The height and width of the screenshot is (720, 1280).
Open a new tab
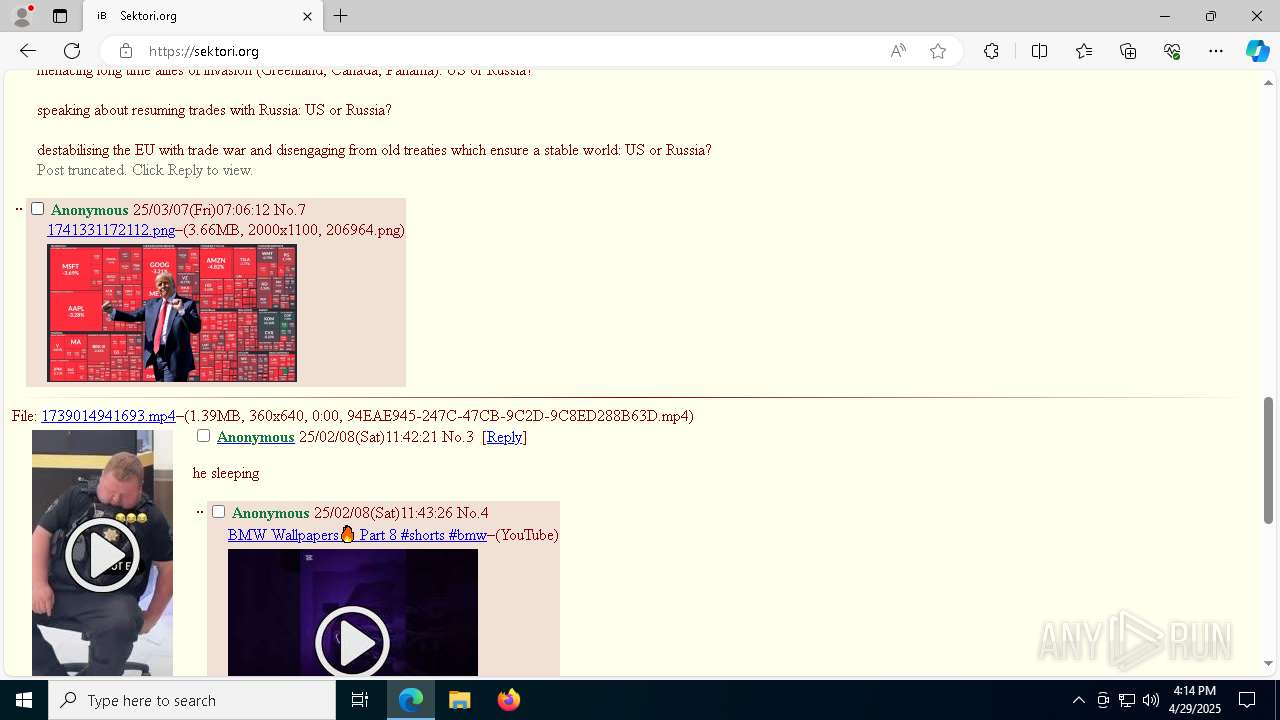(x=341, y=16)
